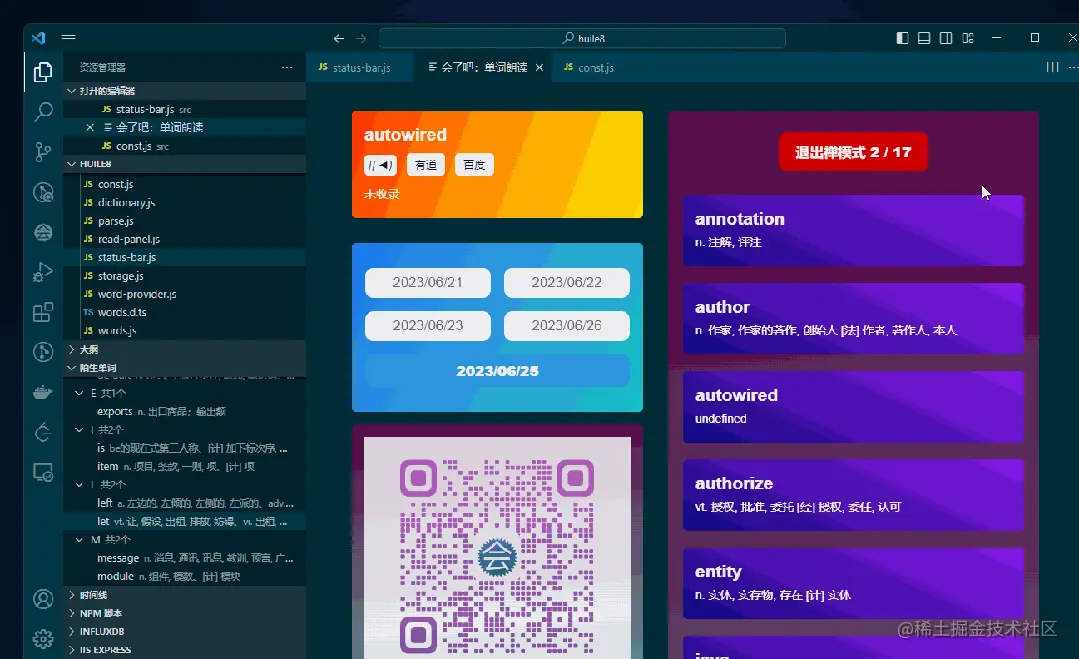The image size is (1079, 659).
Task: Click the 退出禅模式 red button
Action: (852, 152)
